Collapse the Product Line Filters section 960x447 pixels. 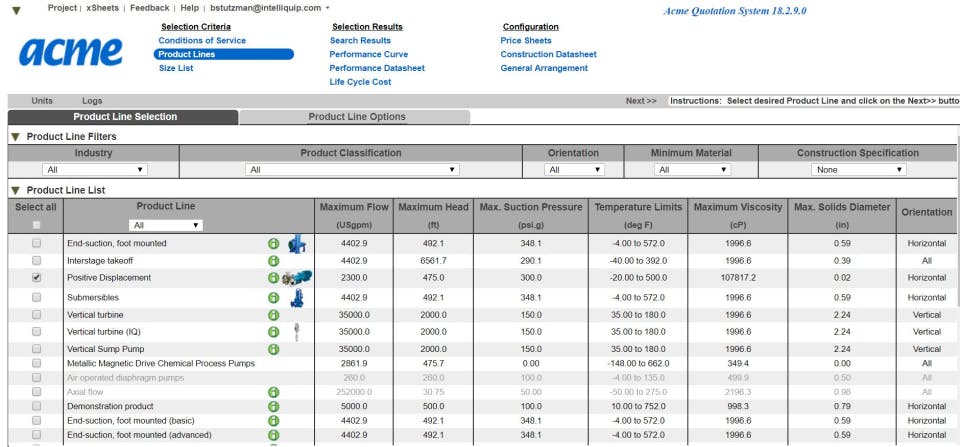15,137
